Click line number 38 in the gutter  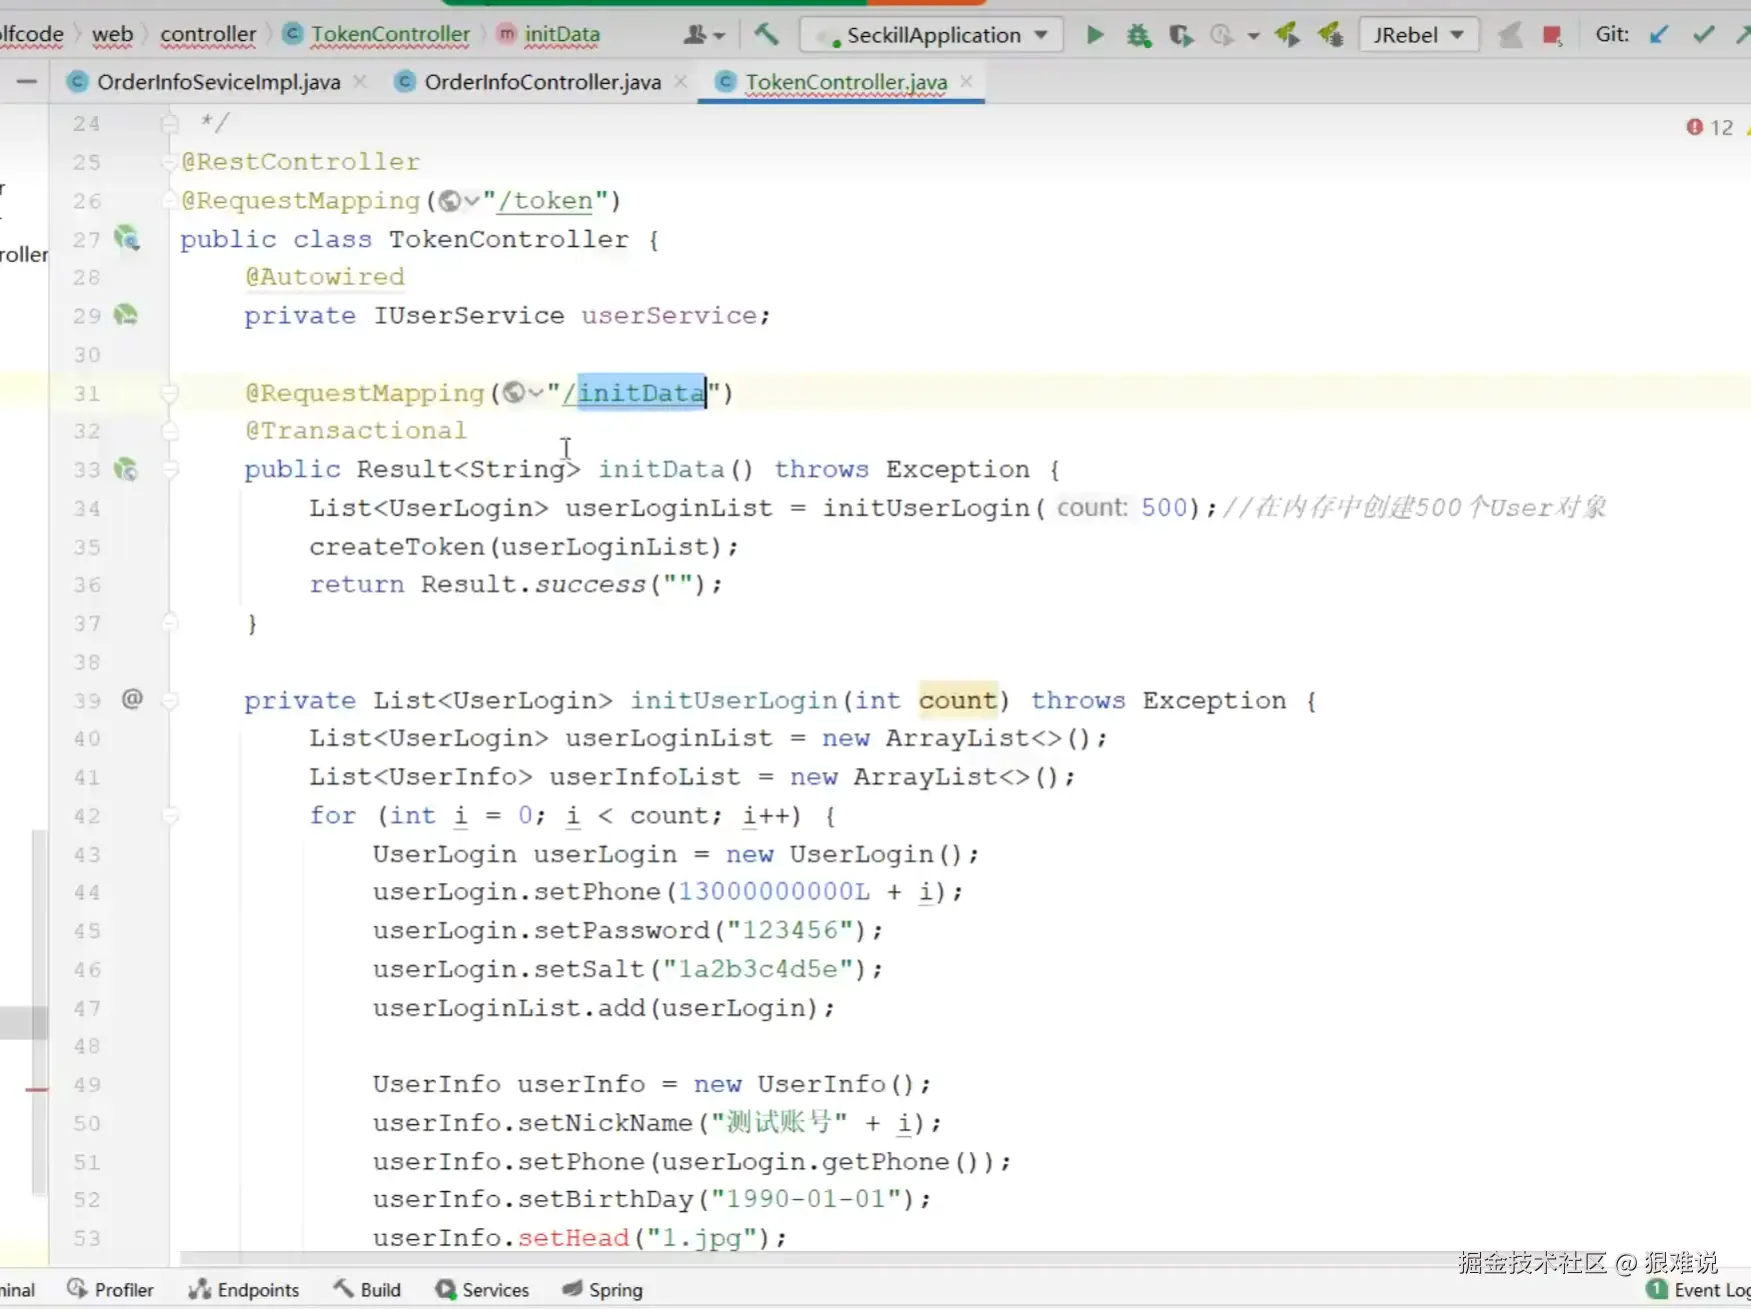87,662
